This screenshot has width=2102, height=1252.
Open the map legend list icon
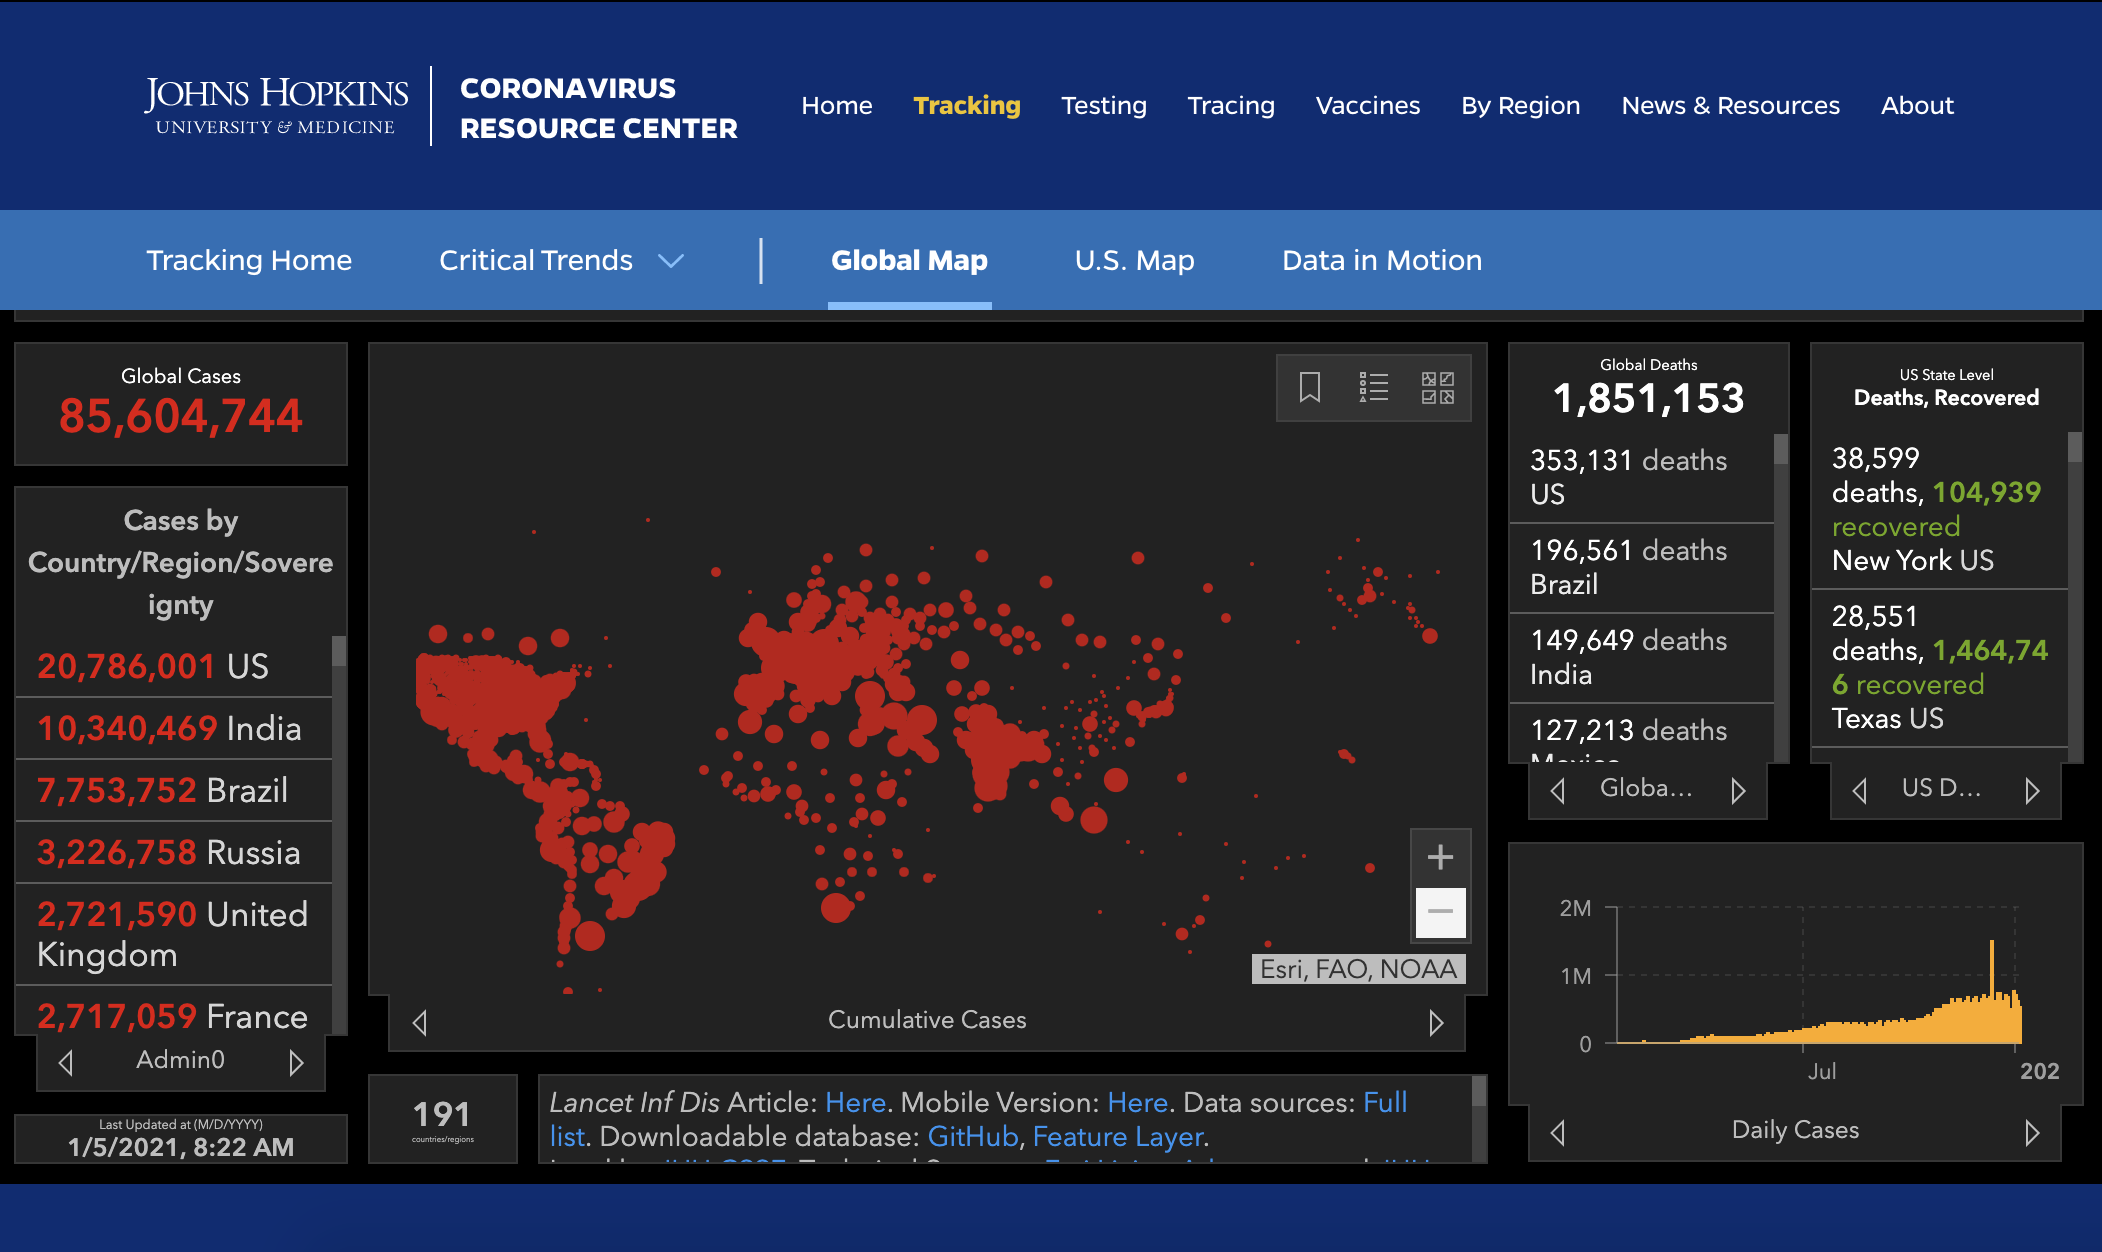point(1373,387)
